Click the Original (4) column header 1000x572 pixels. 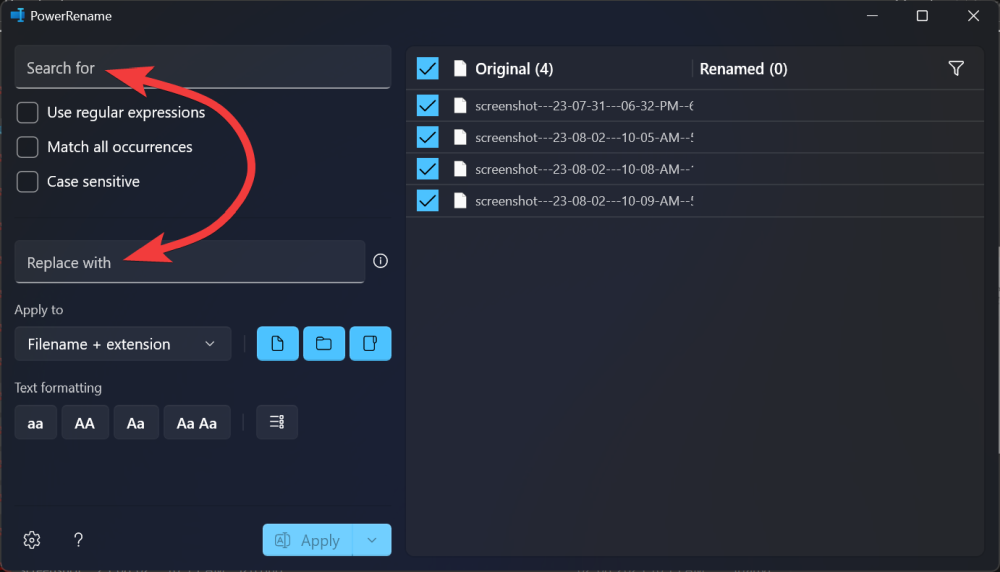(x=514, y=69)
